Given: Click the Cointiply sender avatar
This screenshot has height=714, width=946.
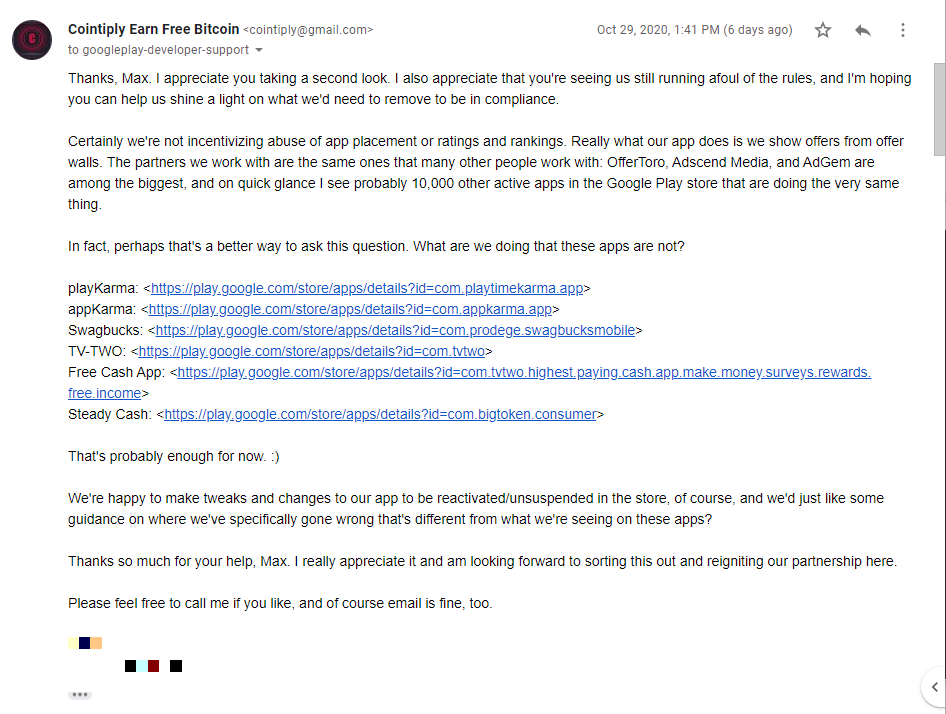Looking at the screenshot, I should coord(32,40).
